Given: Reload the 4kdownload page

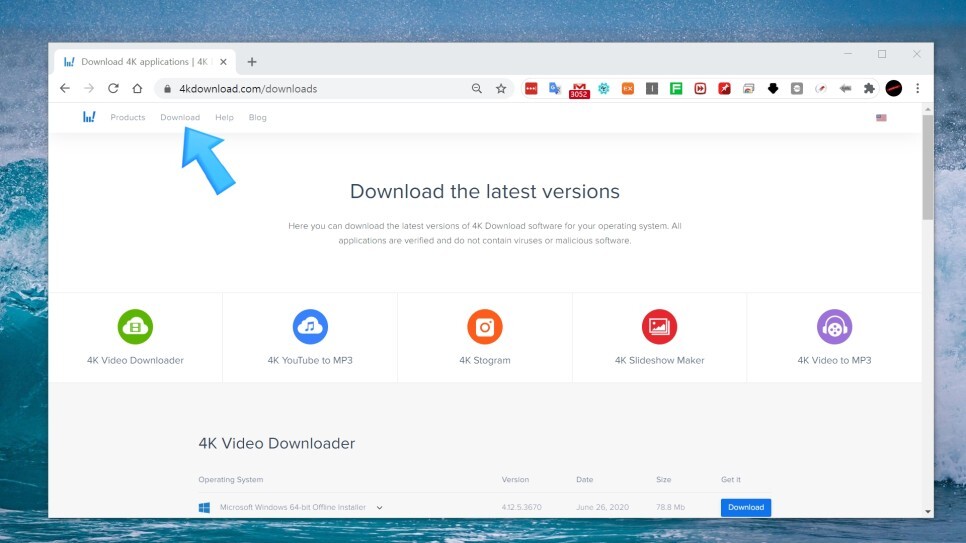Looking at the screenshot, I should click(113, 88).
